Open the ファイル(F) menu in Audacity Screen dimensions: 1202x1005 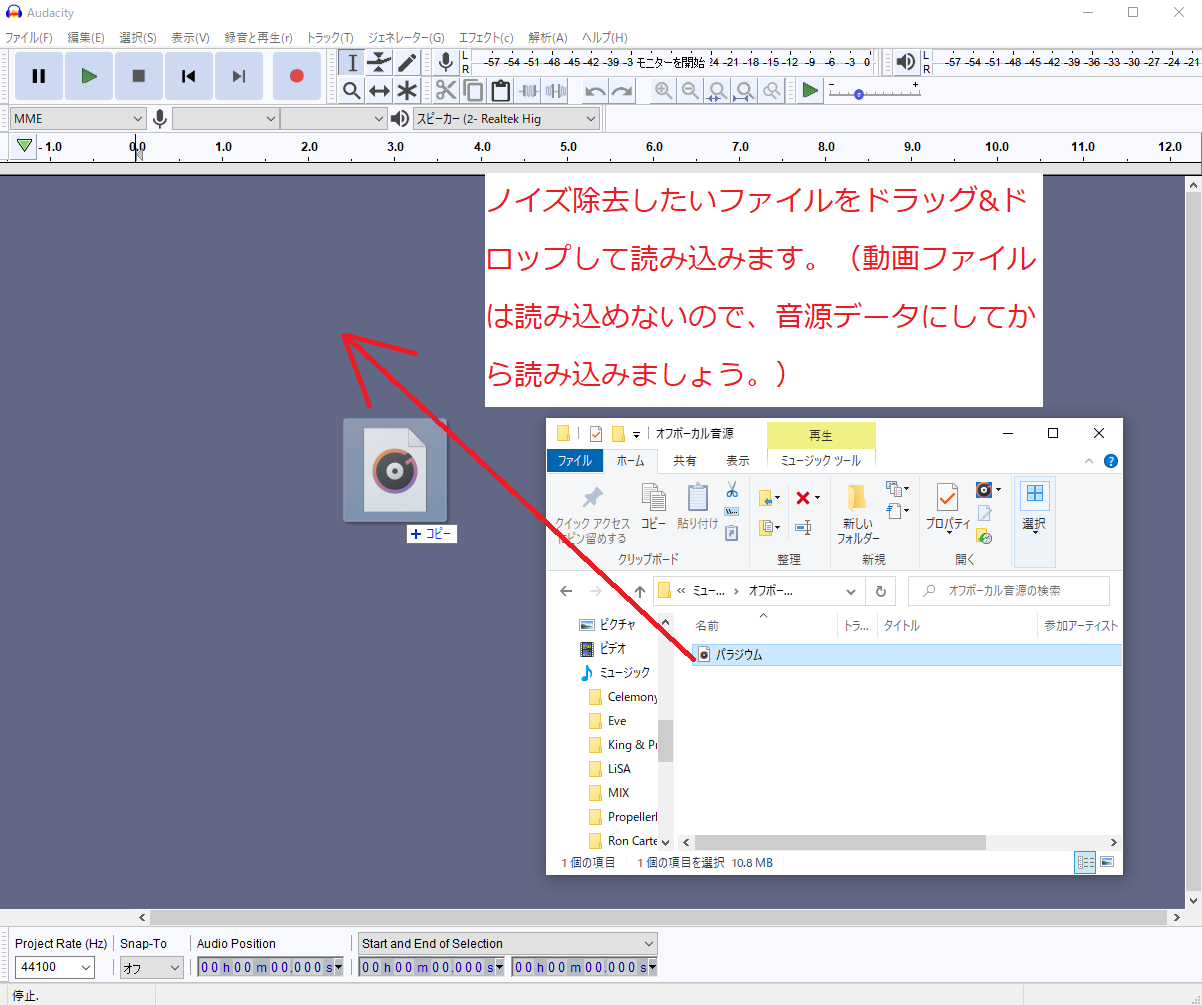[x=29, y=37]
